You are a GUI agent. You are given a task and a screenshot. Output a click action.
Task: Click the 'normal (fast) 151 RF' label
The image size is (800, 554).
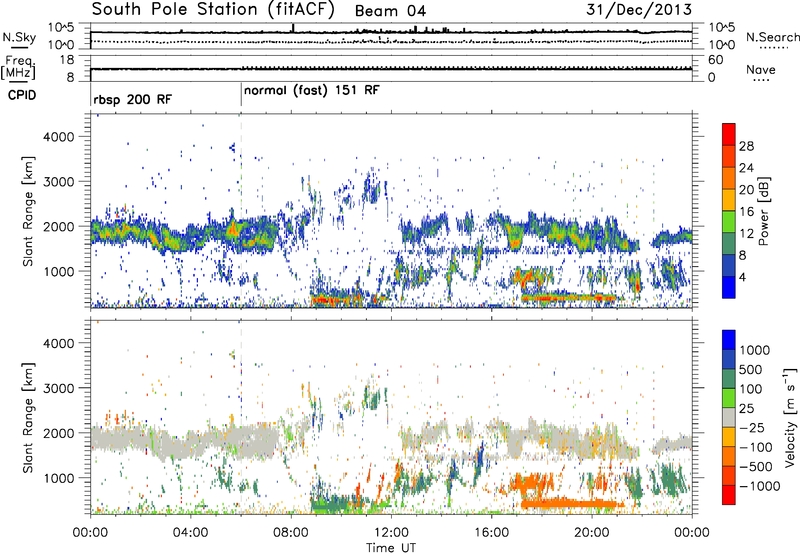click(x=312, y=91)
